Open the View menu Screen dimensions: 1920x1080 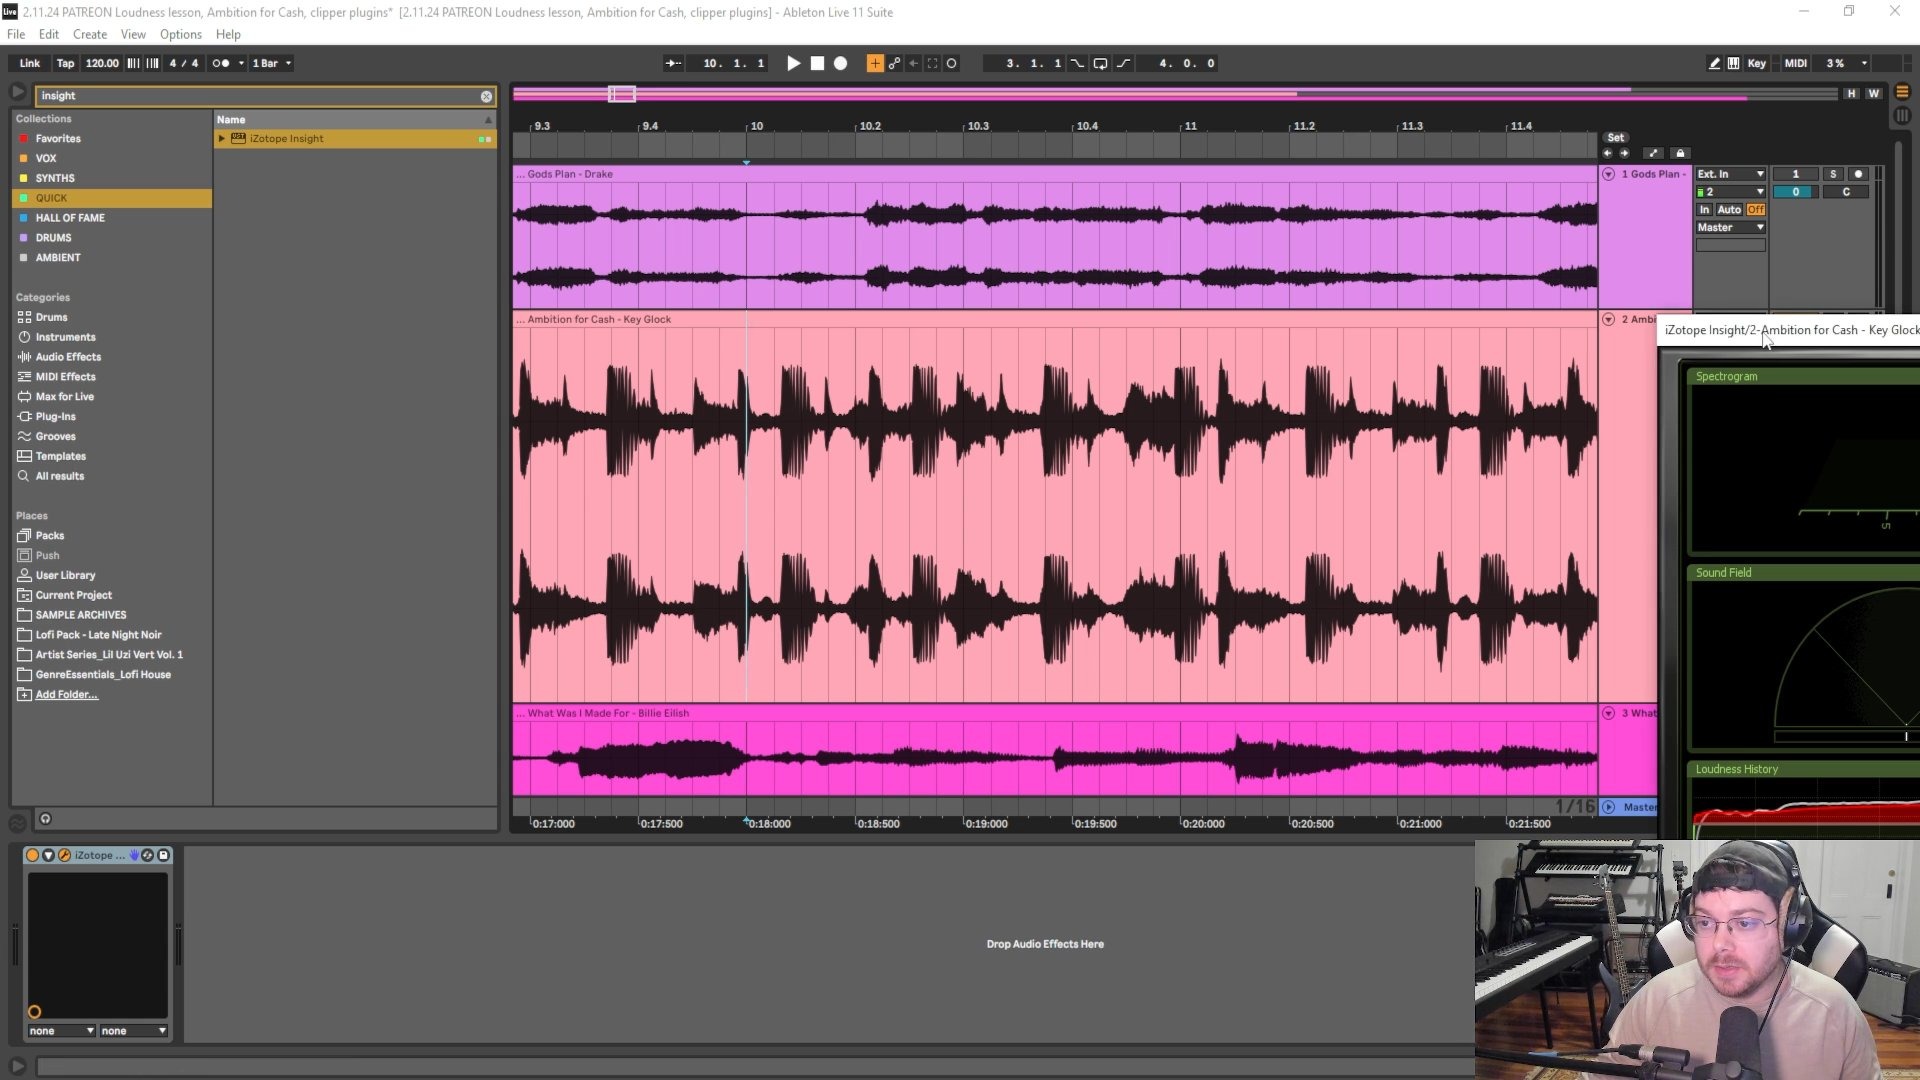[x=133, y=34]
